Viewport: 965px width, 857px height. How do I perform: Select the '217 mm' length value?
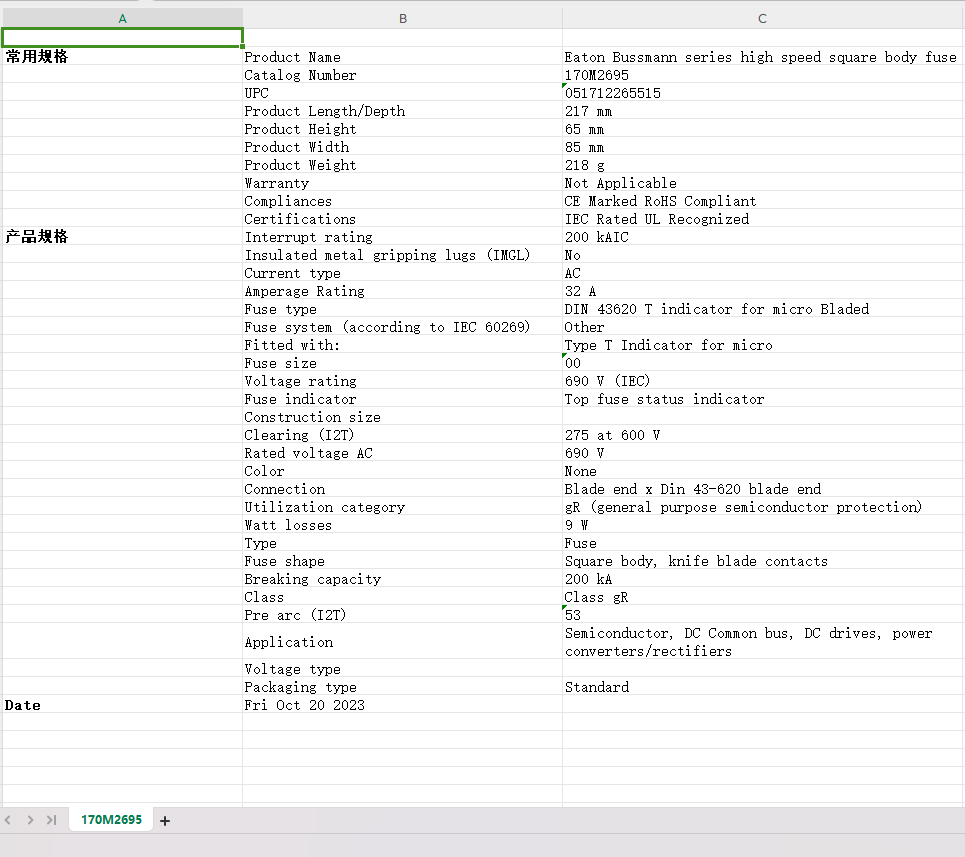[x=763, y=111]
